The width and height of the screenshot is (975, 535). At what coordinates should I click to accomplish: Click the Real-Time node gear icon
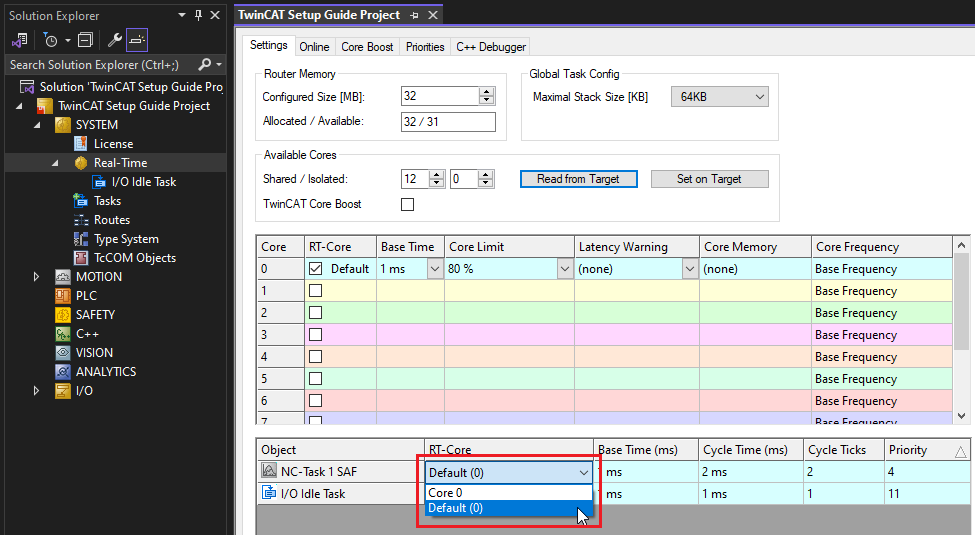click(x=80, y=163)
